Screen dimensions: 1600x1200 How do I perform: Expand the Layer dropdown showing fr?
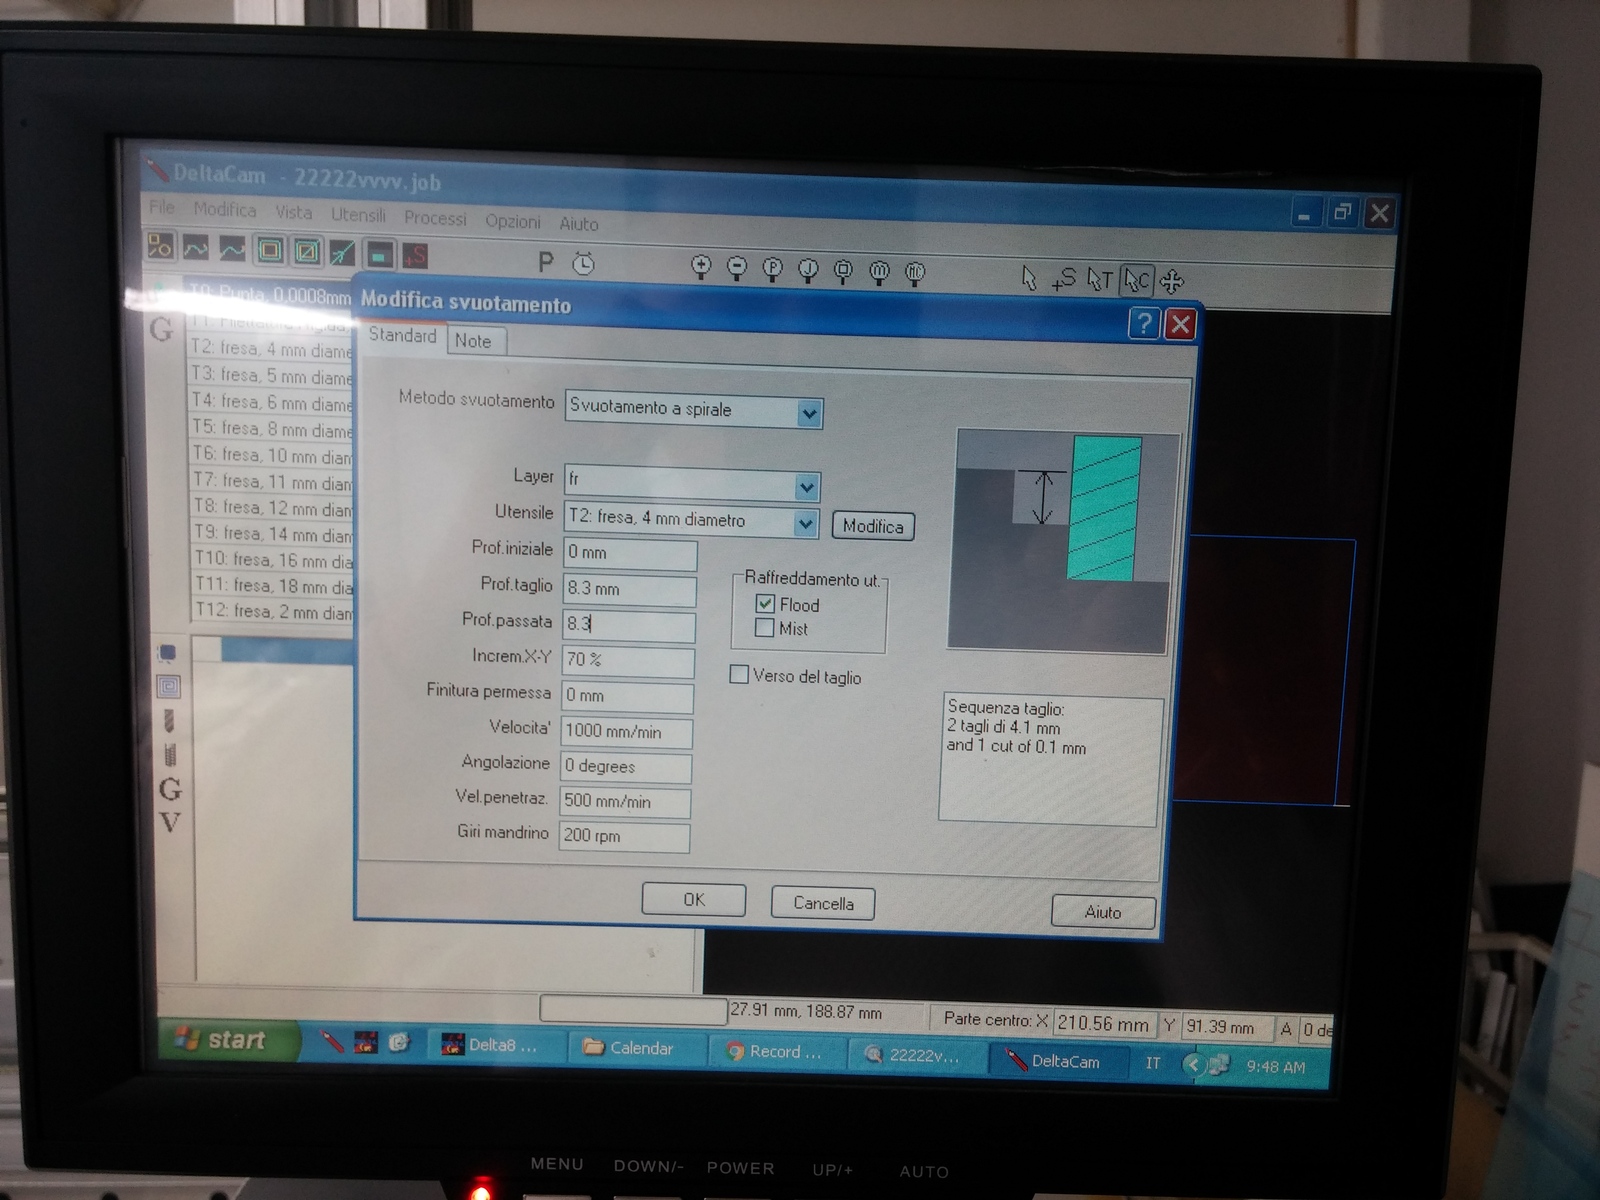pos(807,487)
